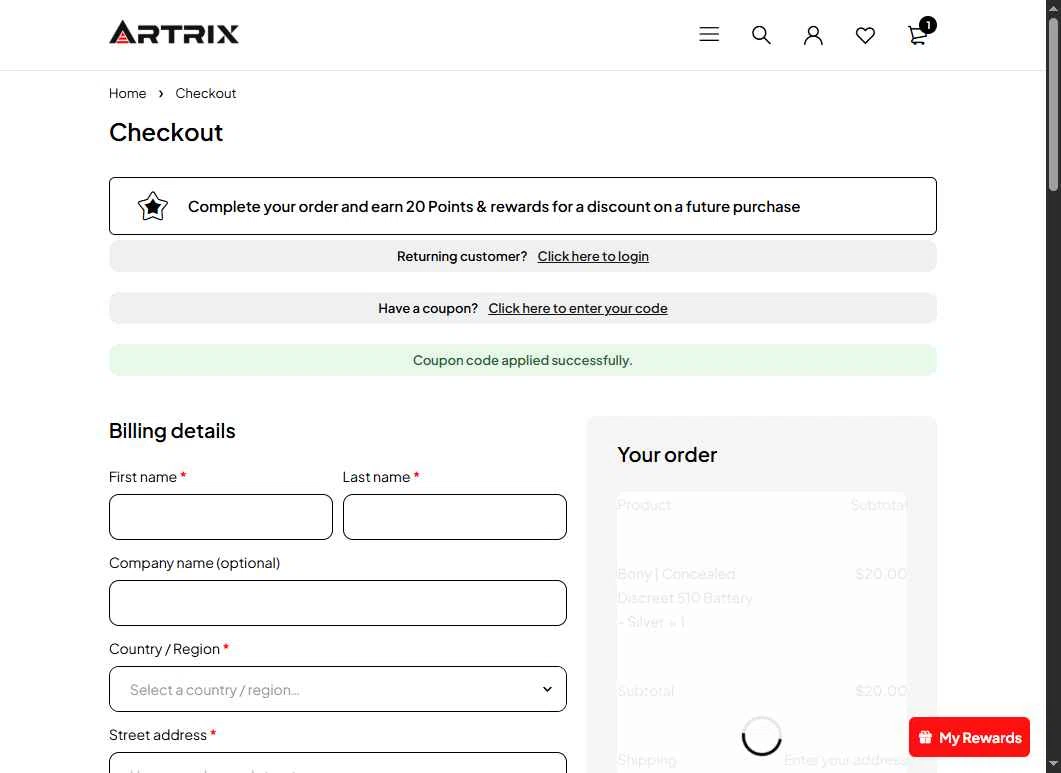Go to Home breadcrumb link

coord(127,93)
